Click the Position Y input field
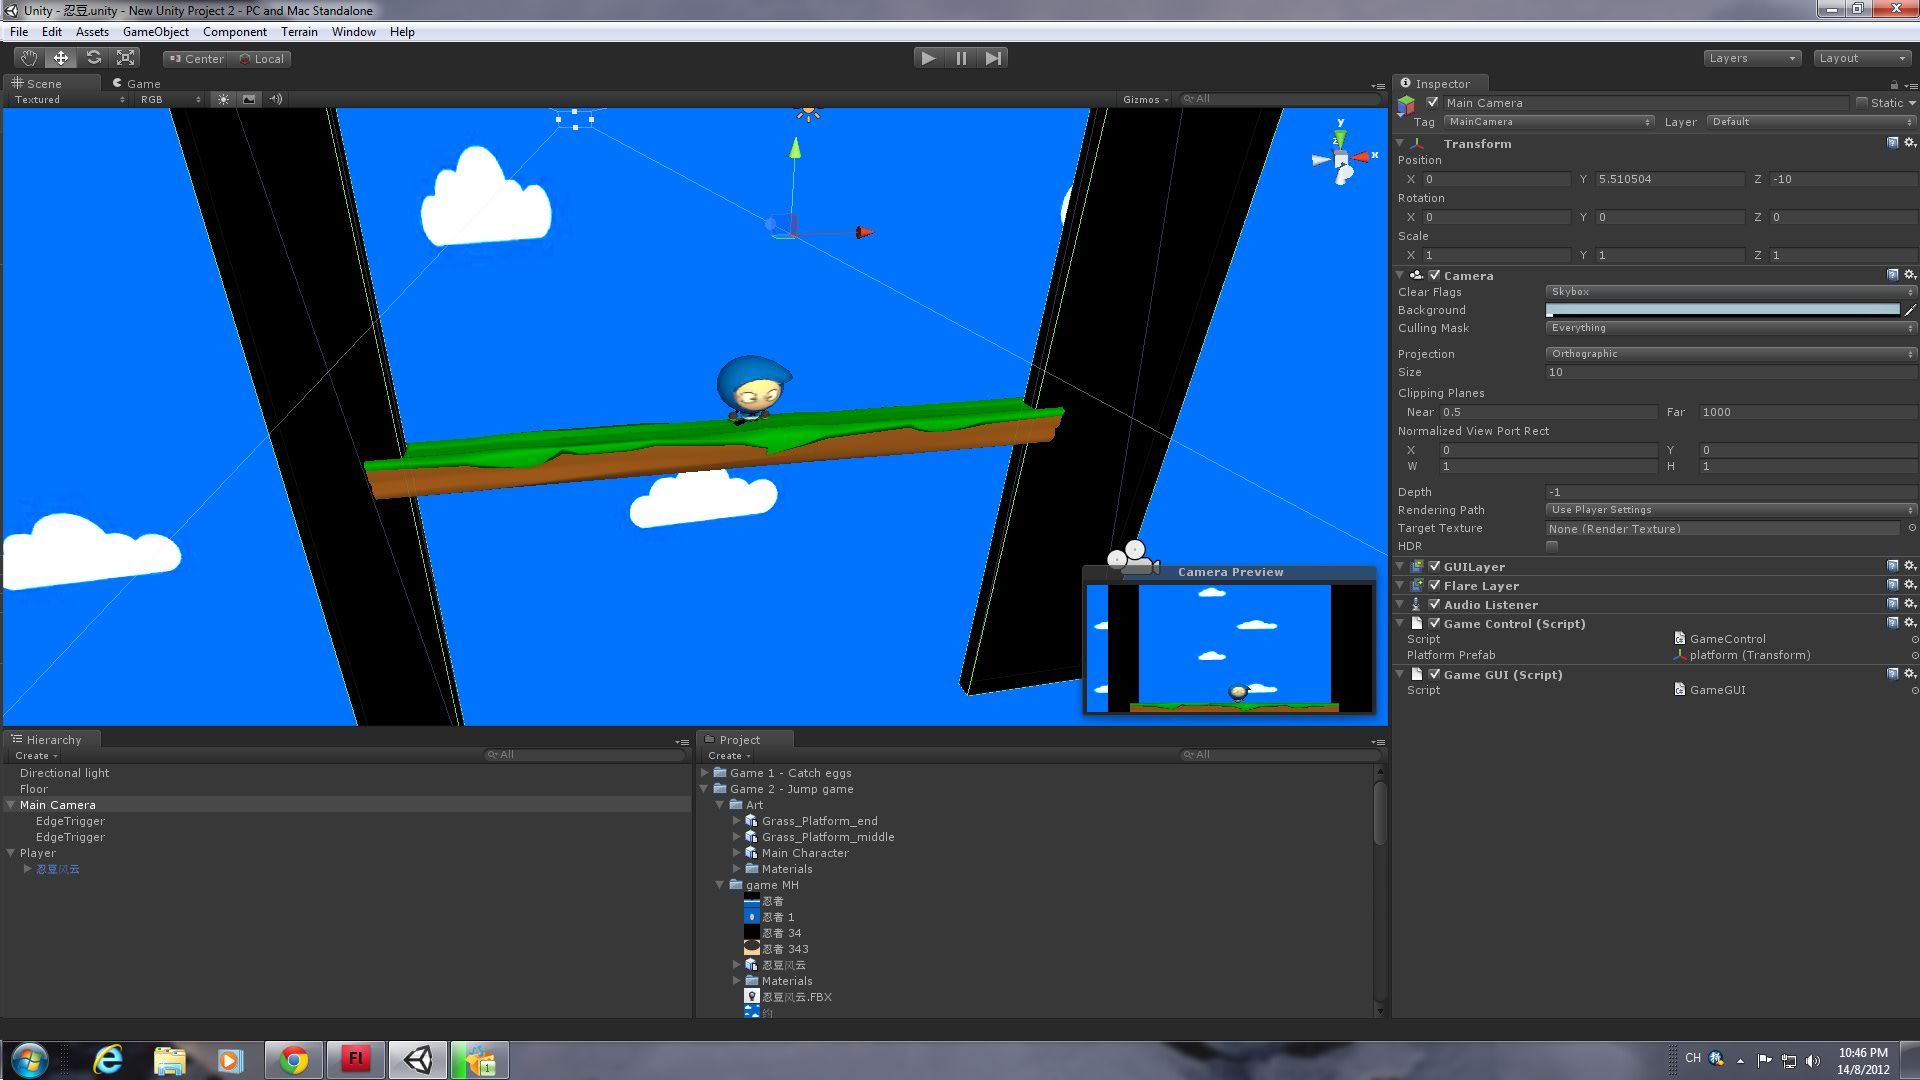 tap(1669, 179)
